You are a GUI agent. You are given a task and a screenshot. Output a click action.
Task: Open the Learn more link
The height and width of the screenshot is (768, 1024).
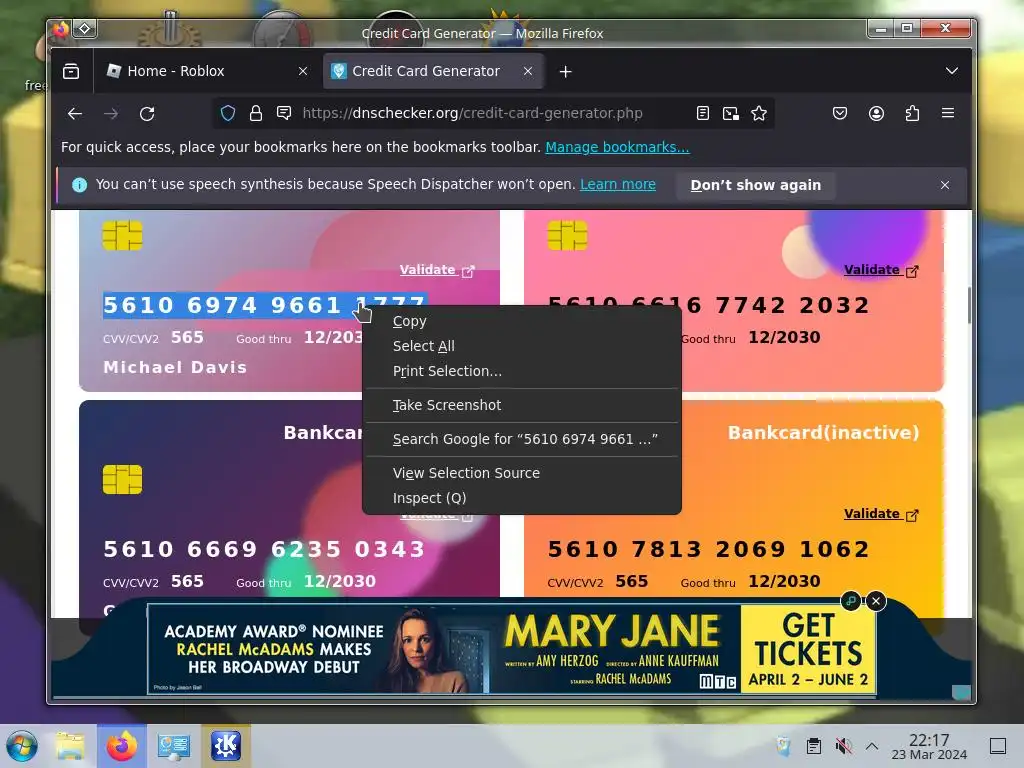coord(618,185)
